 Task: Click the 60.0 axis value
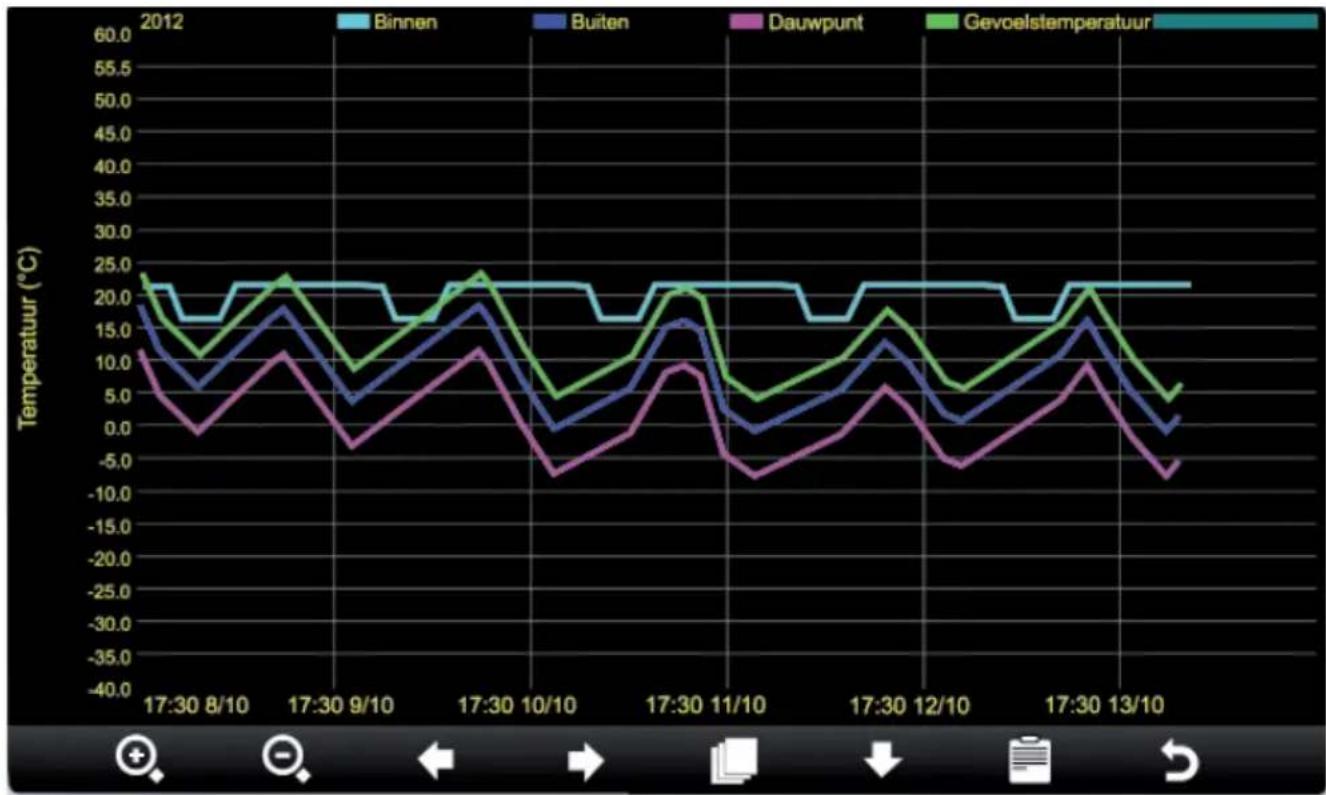click(x=114, y=35)
